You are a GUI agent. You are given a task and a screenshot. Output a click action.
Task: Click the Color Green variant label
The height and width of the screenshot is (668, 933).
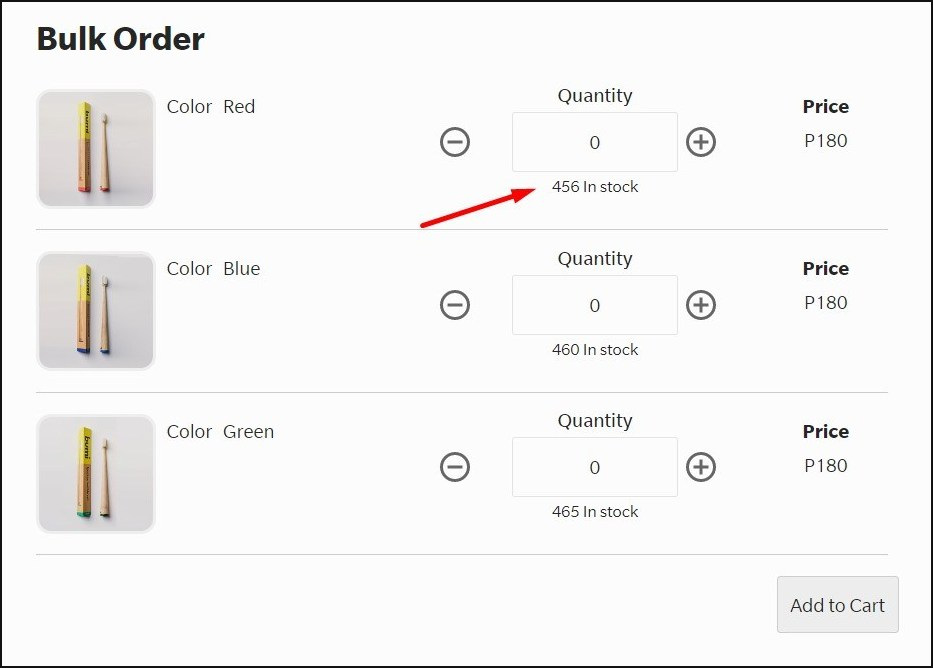(220, 431)
